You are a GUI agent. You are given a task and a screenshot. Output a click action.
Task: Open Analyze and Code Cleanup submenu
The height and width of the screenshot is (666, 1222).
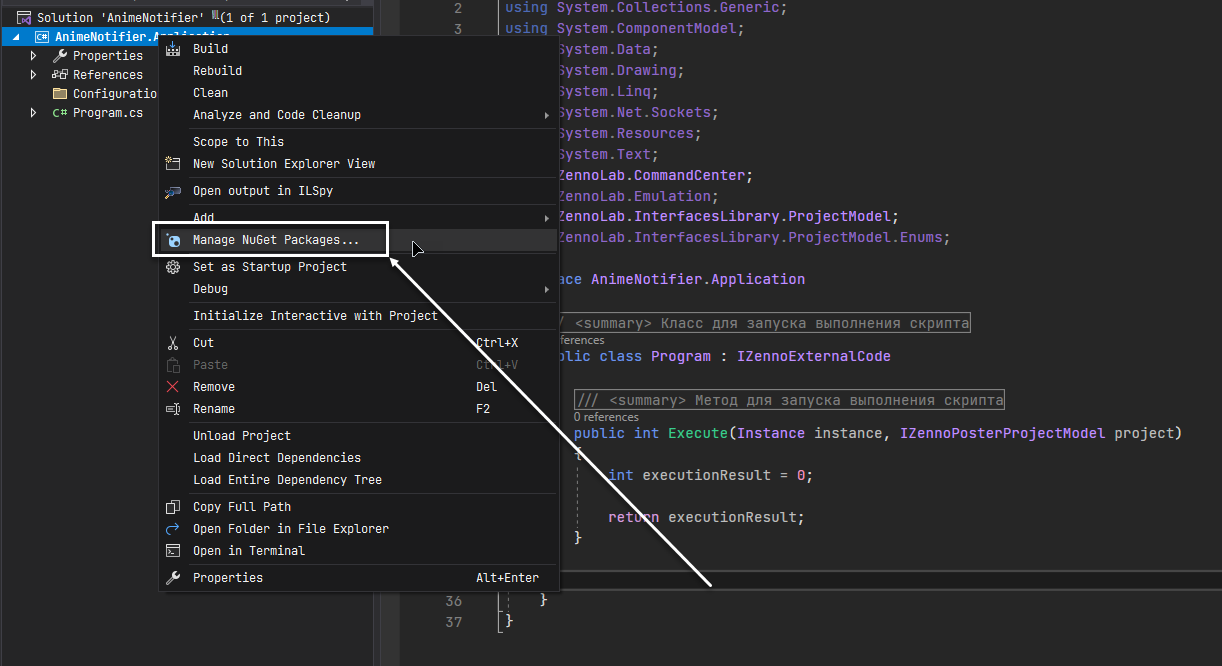click(x=277, y=115)
